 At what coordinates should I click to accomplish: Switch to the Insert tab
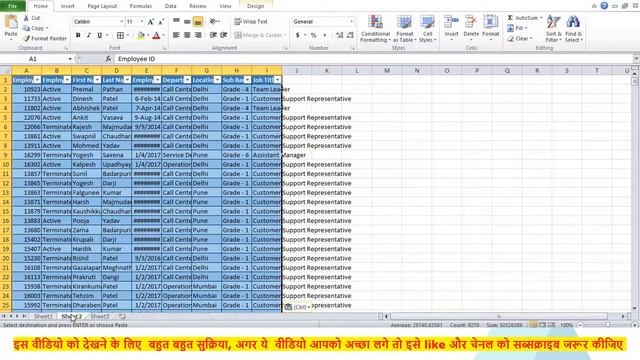[x=67, y=6]
